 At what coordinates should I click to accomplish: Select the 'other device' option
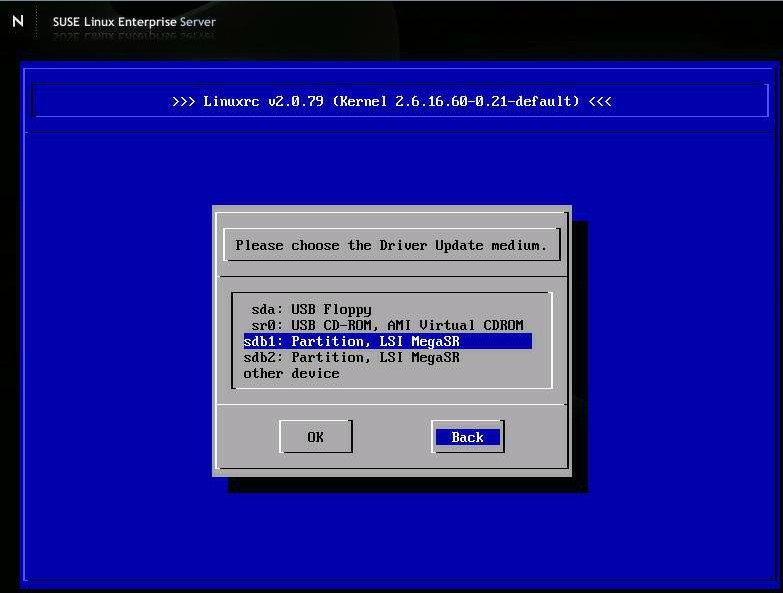pyautogui.click(x=291, y=373)
